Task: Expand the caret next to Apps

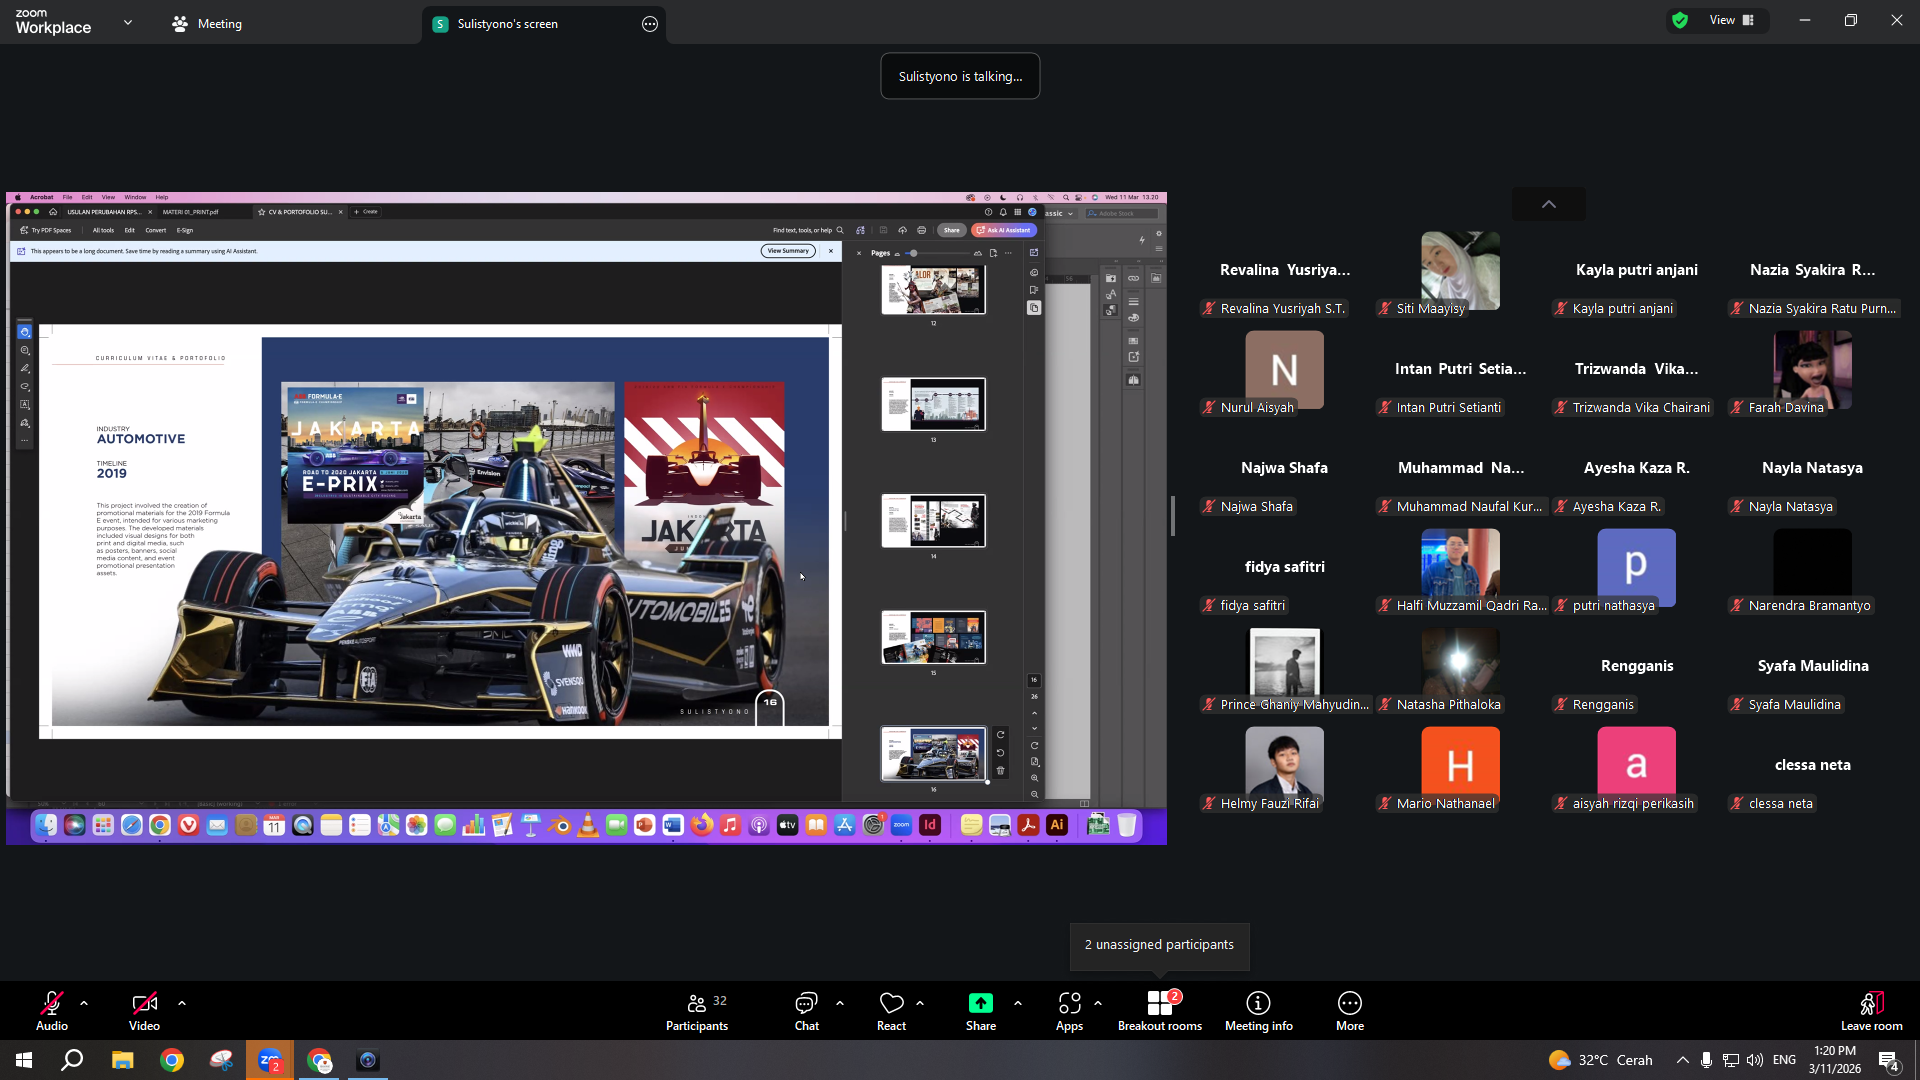Action: click(x=1098, y=1003)
